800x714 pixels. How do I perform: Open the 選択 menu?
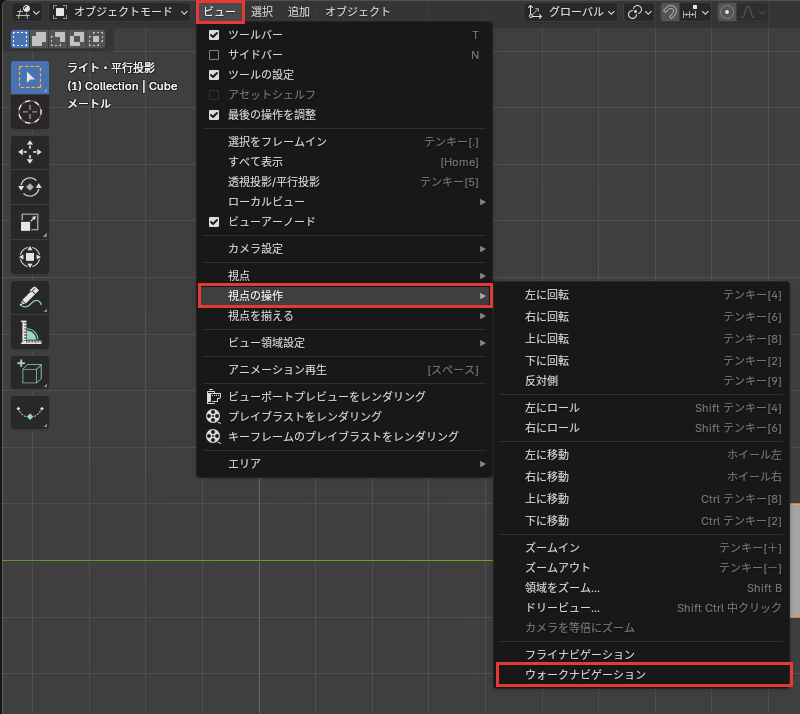point(262,12)
